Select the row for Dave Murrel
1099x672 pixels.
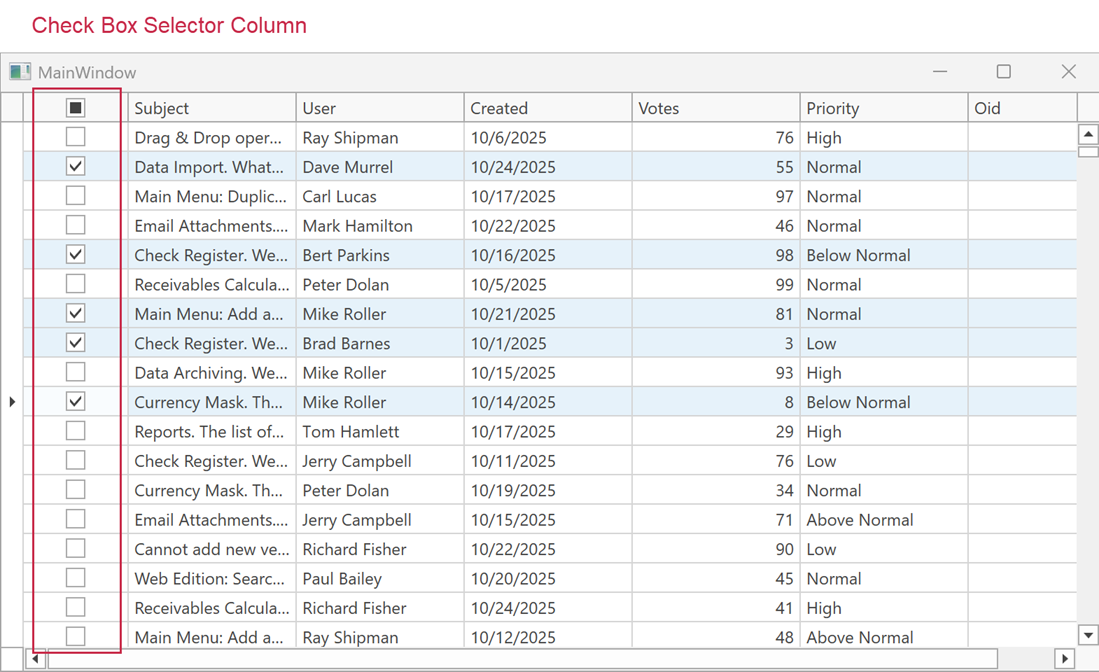[380, 165]
